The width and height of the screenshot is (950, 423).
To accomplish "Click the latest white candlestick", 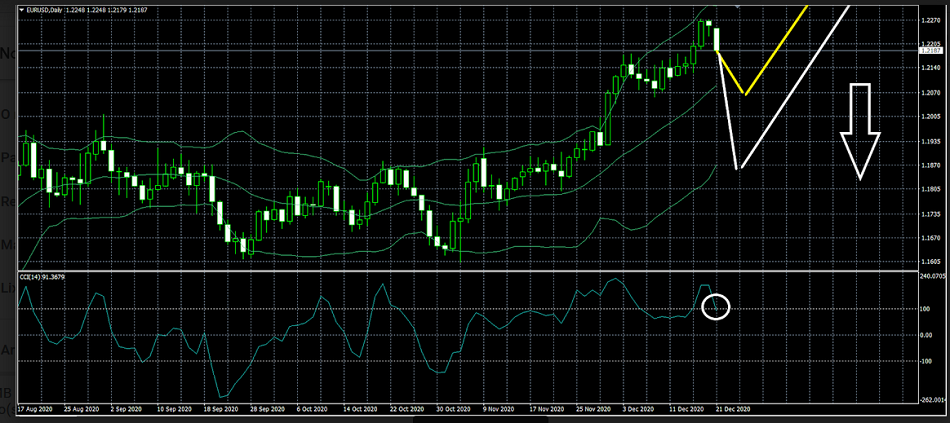I will coord(717,39).
